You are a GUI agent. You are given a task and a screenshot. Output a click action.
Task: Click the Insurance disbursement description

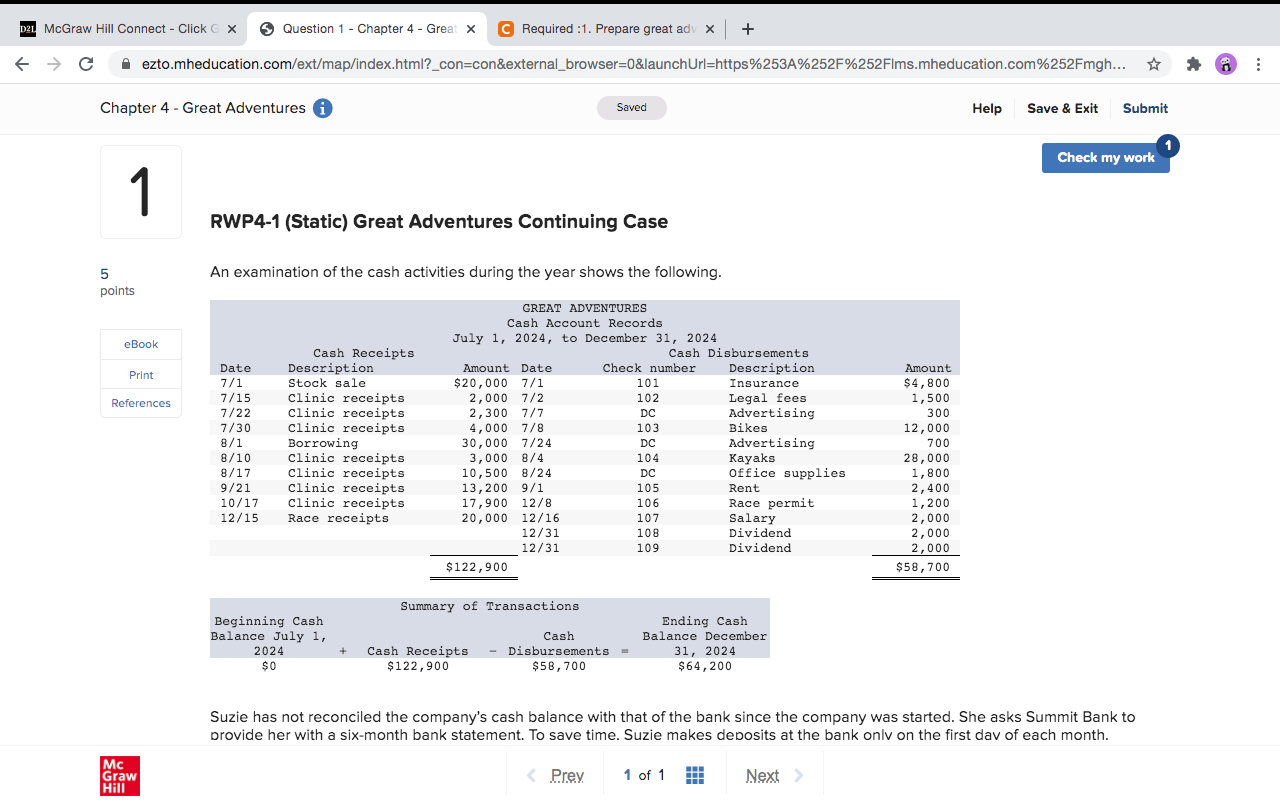[764, 383]
